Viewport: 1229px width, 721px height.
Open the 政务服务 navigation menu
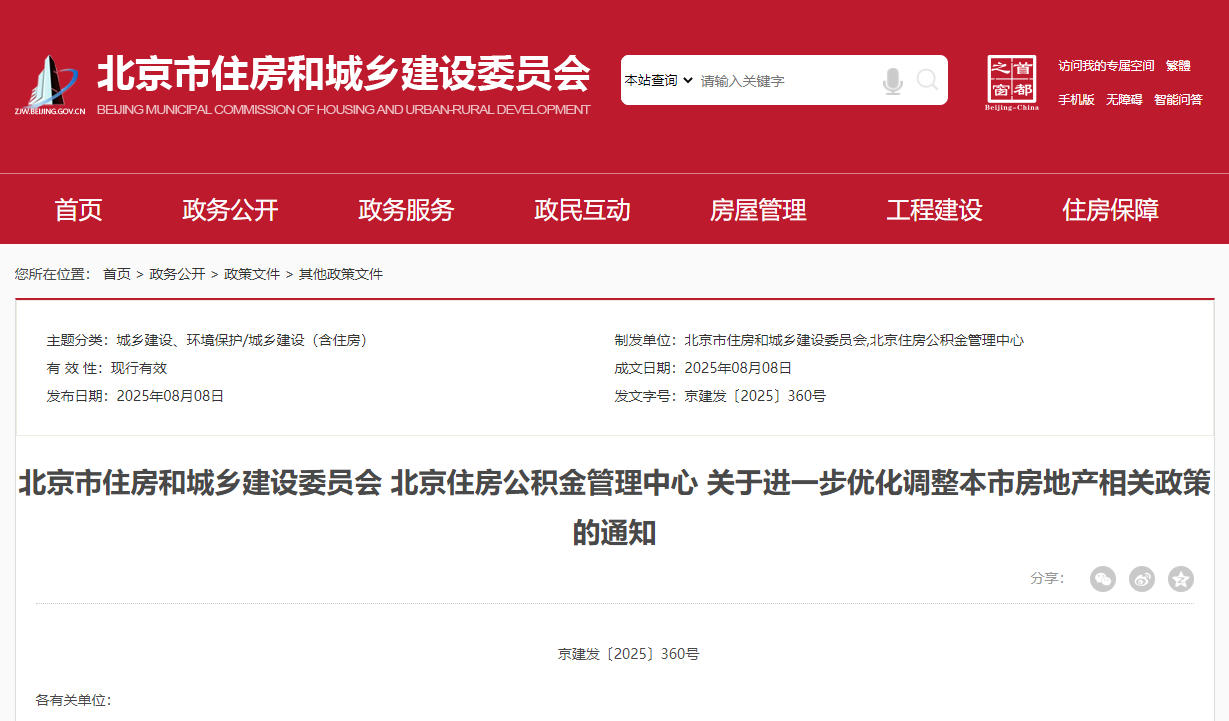click(406, 210)
